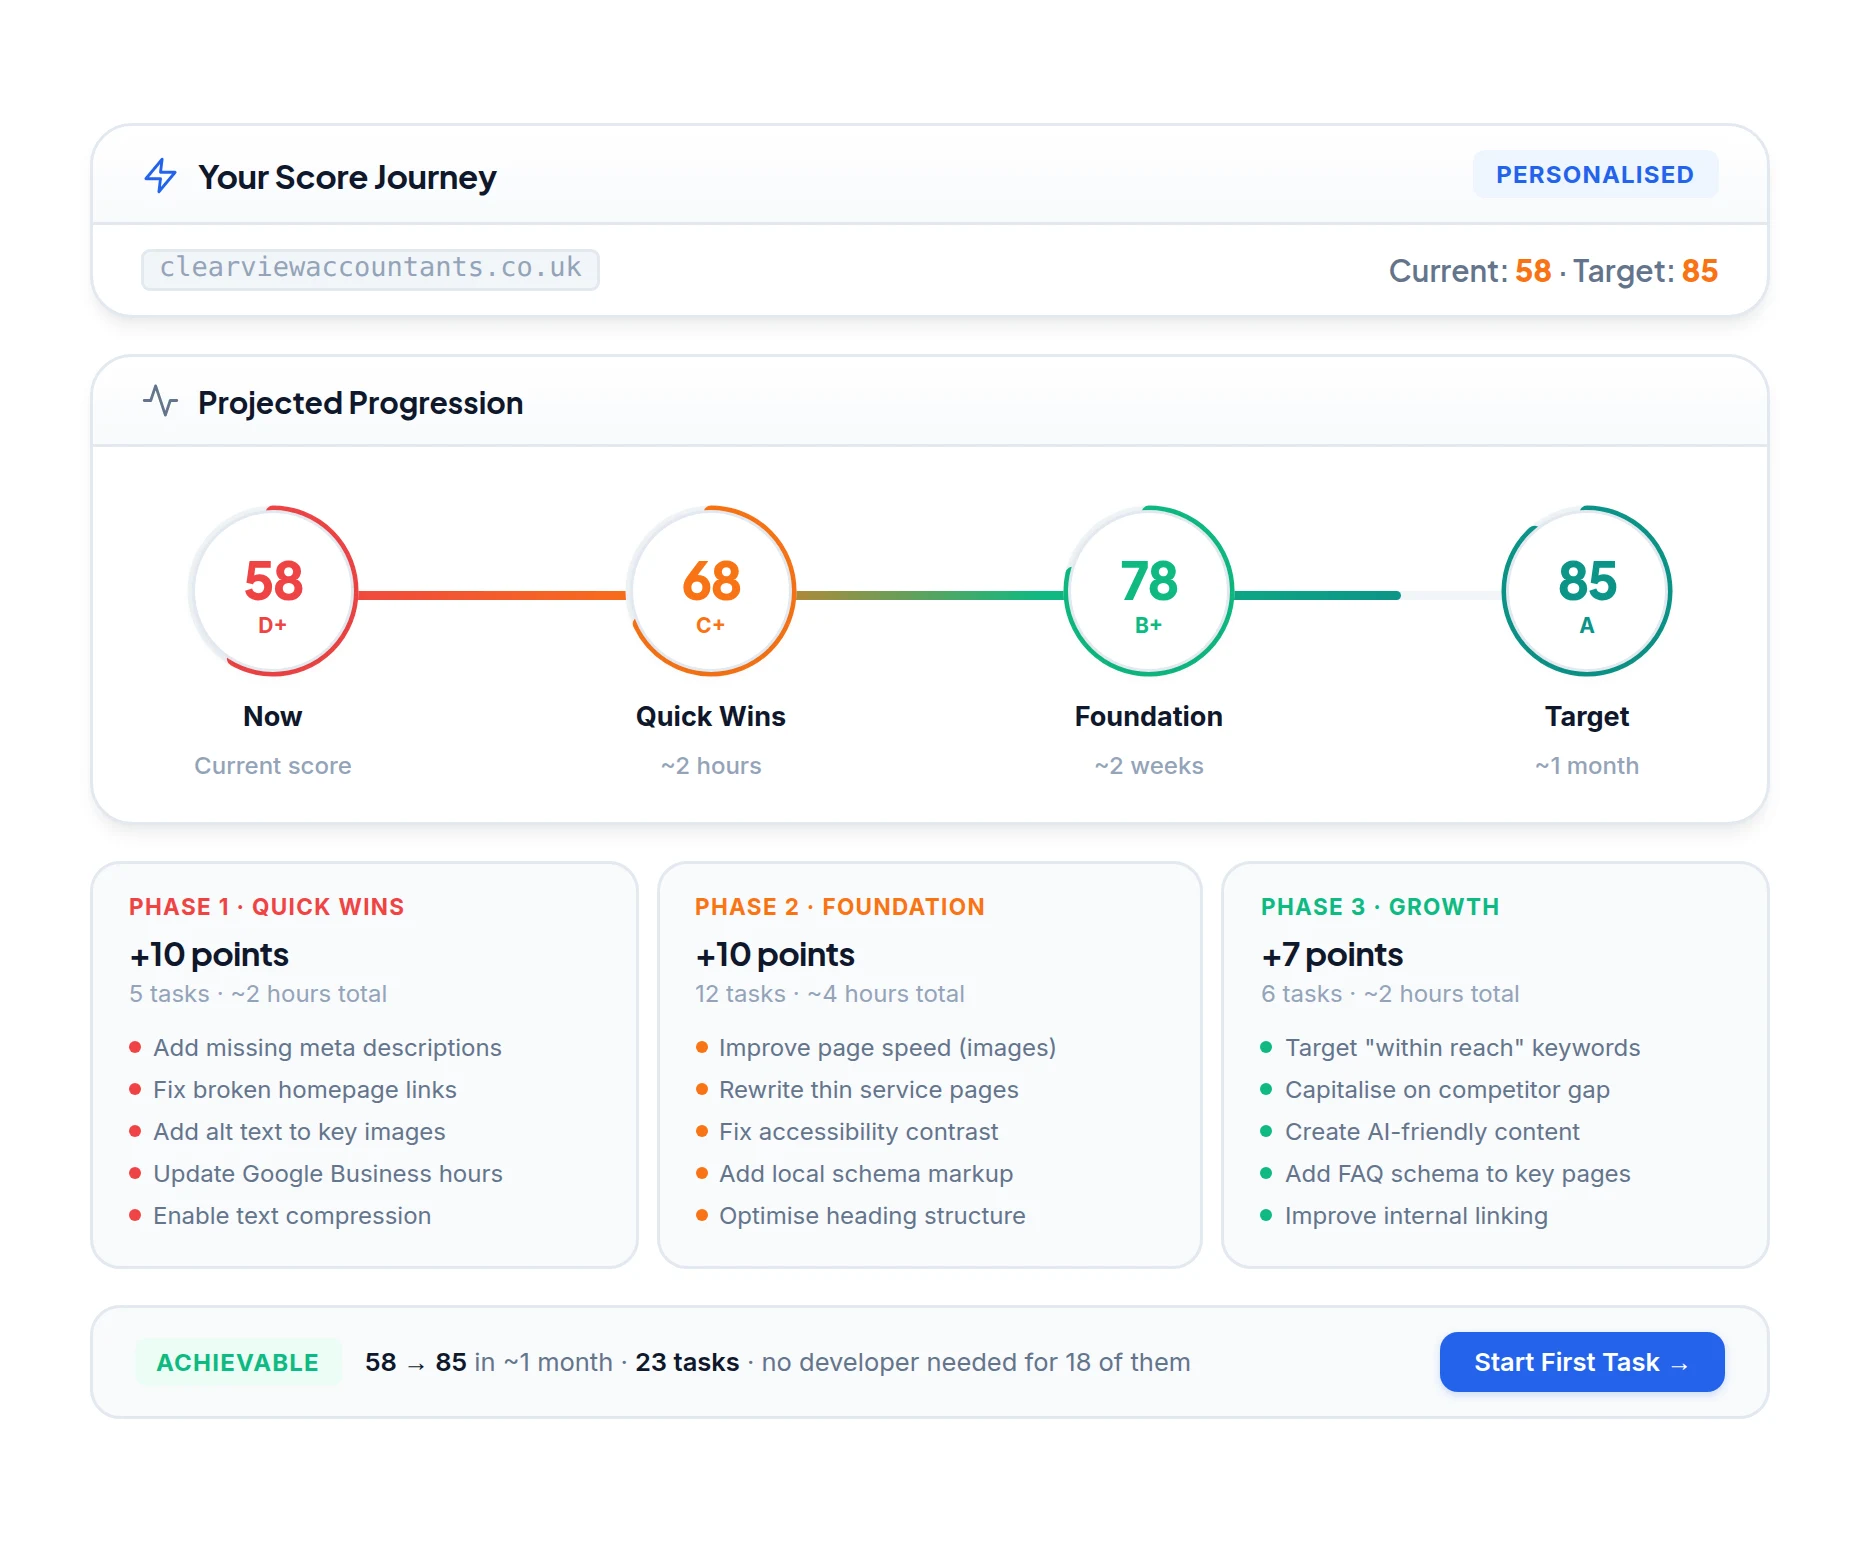This screenshot has height=1560, width=1860.
Task: Click the '+7 points' heading
Action: point(1332,954)
